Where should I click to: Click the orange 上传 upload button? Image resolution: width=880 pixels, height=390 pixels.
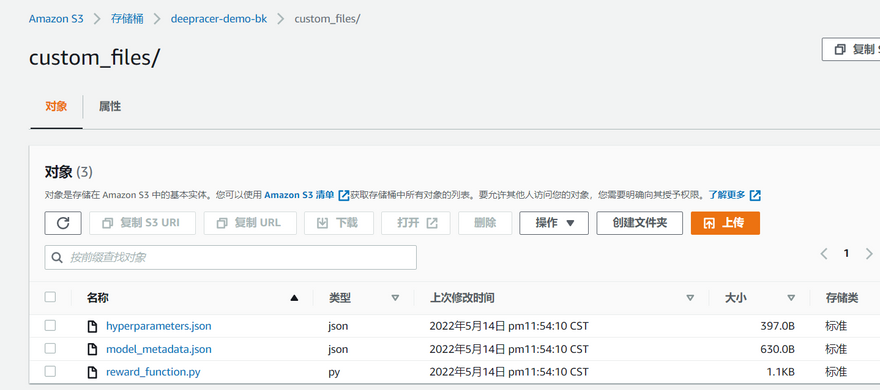click(x=725, y=223)
